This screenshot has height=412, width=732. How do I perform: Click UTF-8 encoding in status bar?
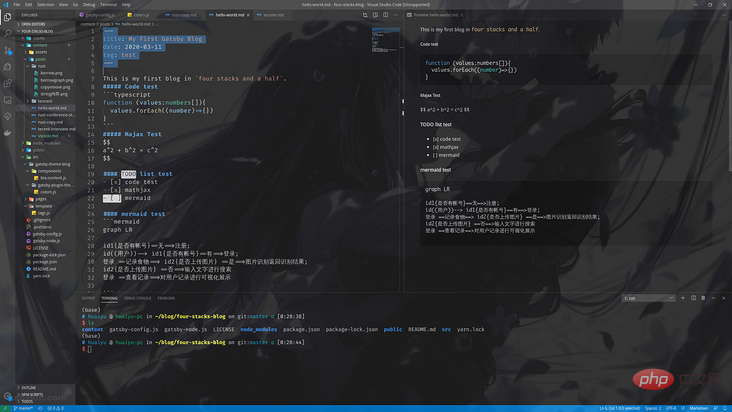[671, 408]
